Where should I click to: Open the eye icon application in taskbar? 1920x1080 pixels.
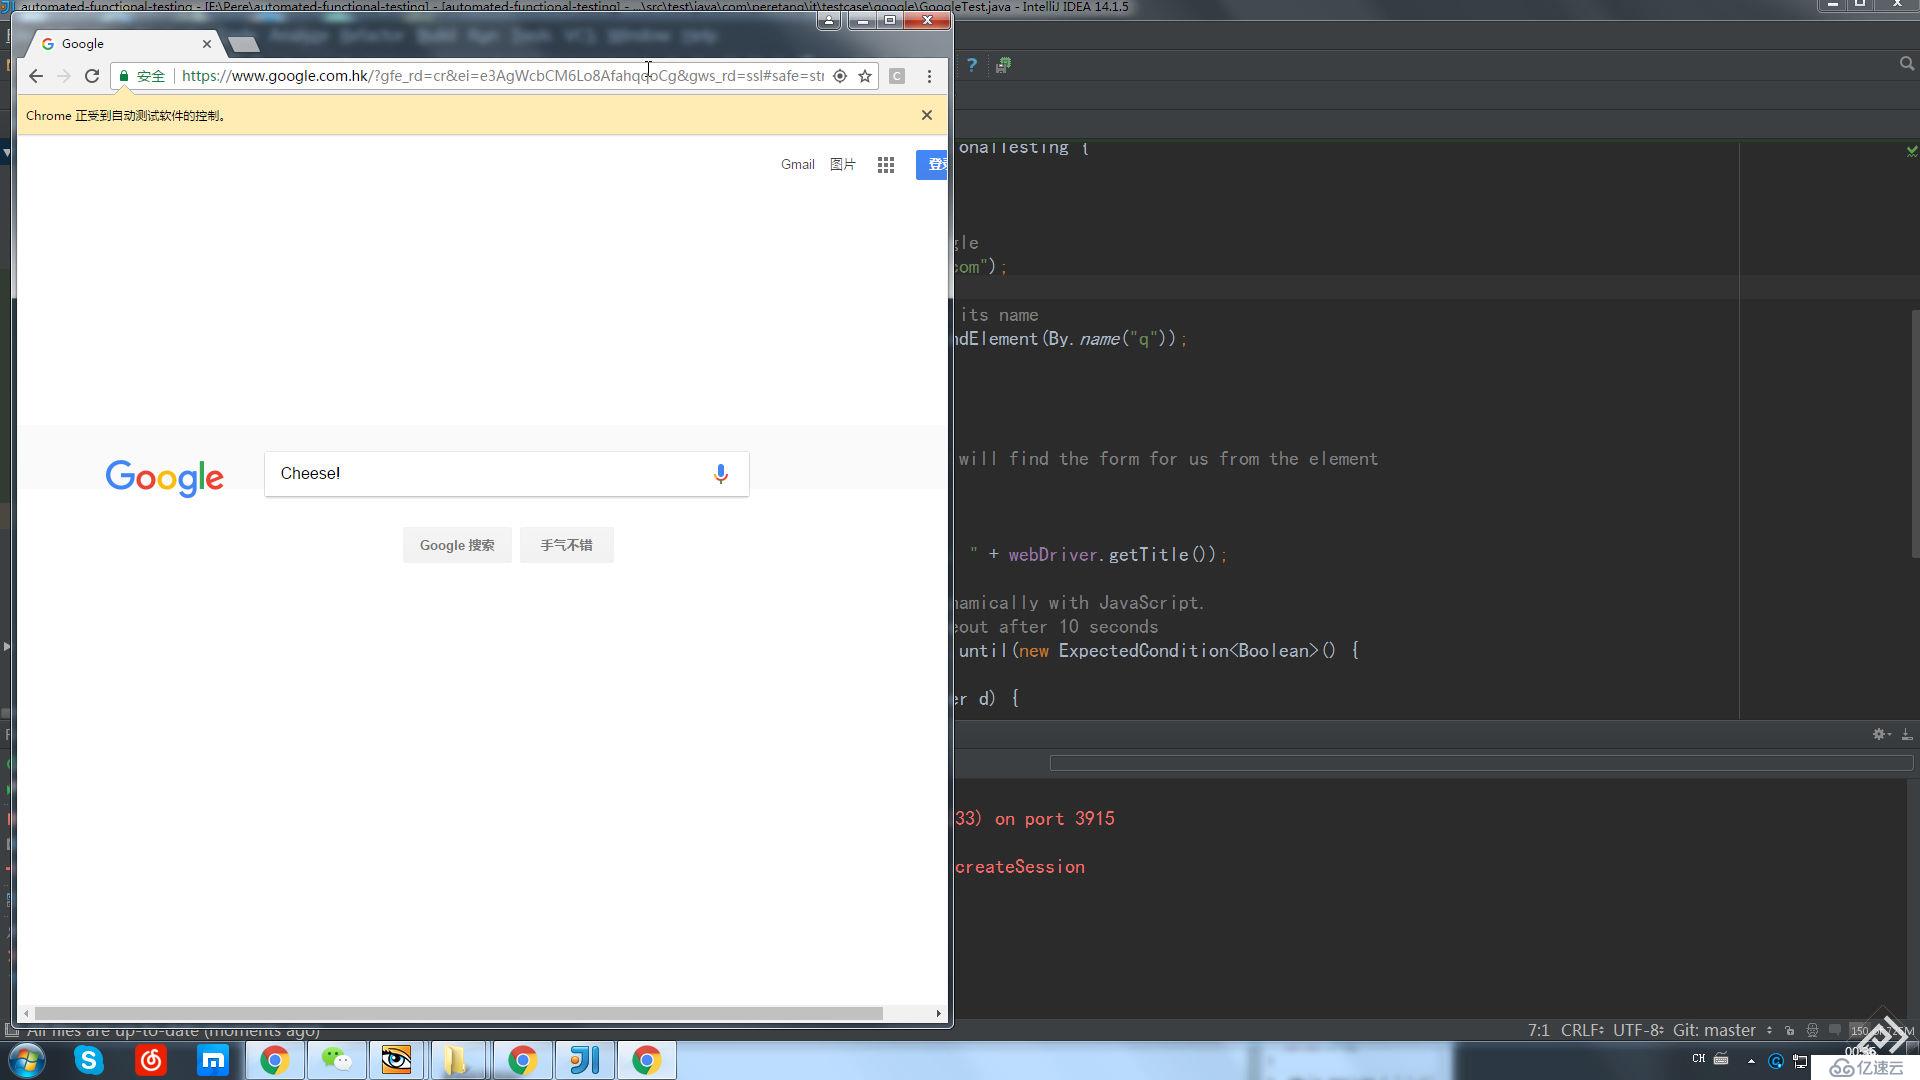pyautogui.click(x=397, y=1060)
